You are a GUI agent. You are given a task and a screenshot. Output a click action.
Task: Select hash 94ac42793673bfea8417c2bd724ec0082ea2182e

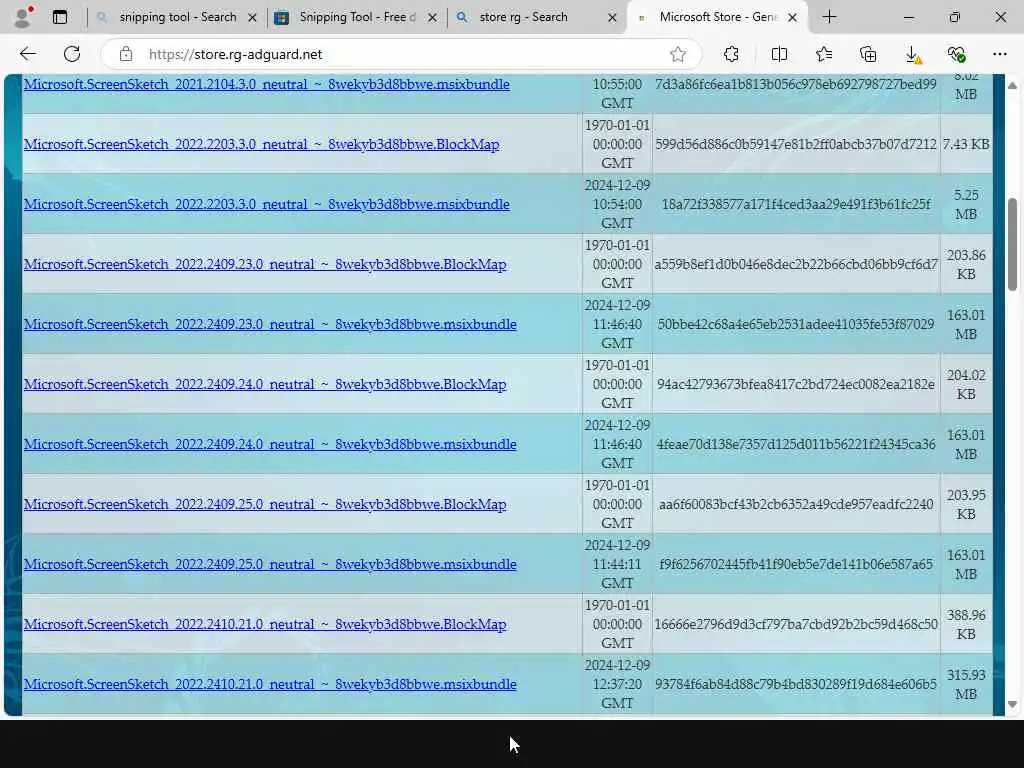pos(795,385)
